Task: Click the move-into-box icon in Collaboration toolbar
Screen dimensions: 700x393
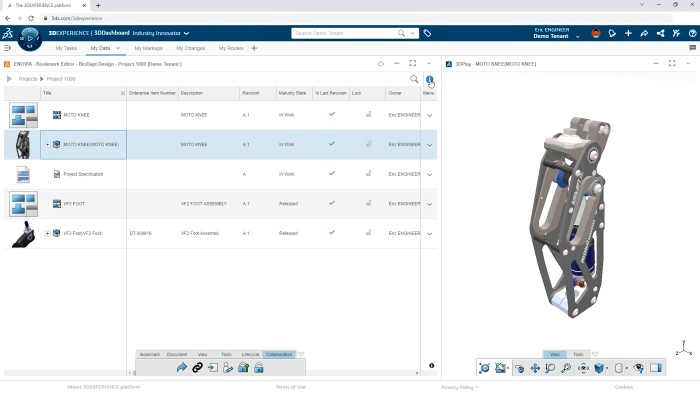Action: tap(213, 368)
